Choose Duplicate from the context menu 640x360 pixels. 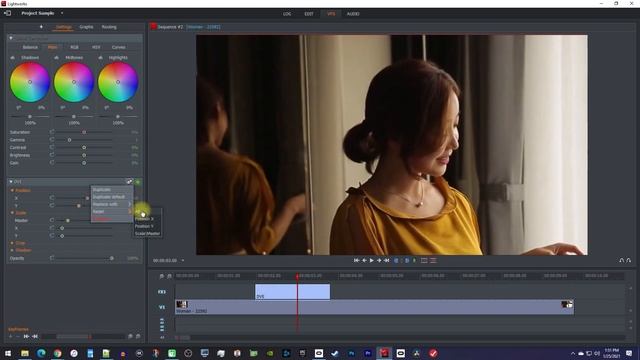(111, 189)
